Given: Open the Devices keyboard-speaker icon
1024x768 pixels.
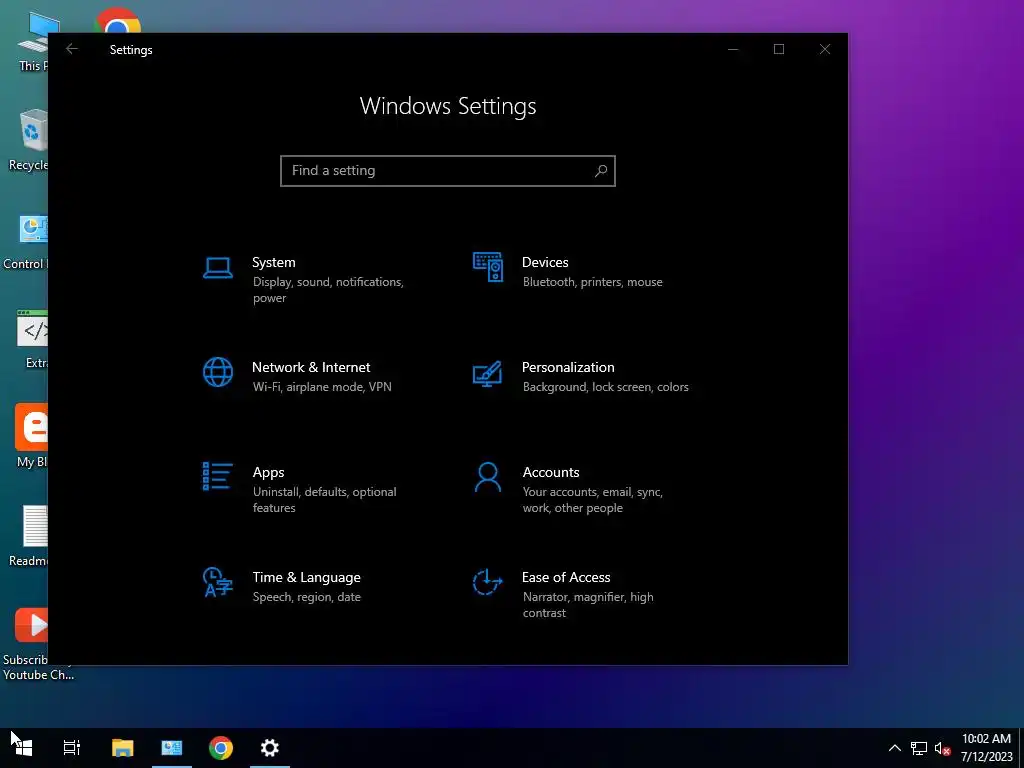Looking at the screenshot, I should (488, 267).
